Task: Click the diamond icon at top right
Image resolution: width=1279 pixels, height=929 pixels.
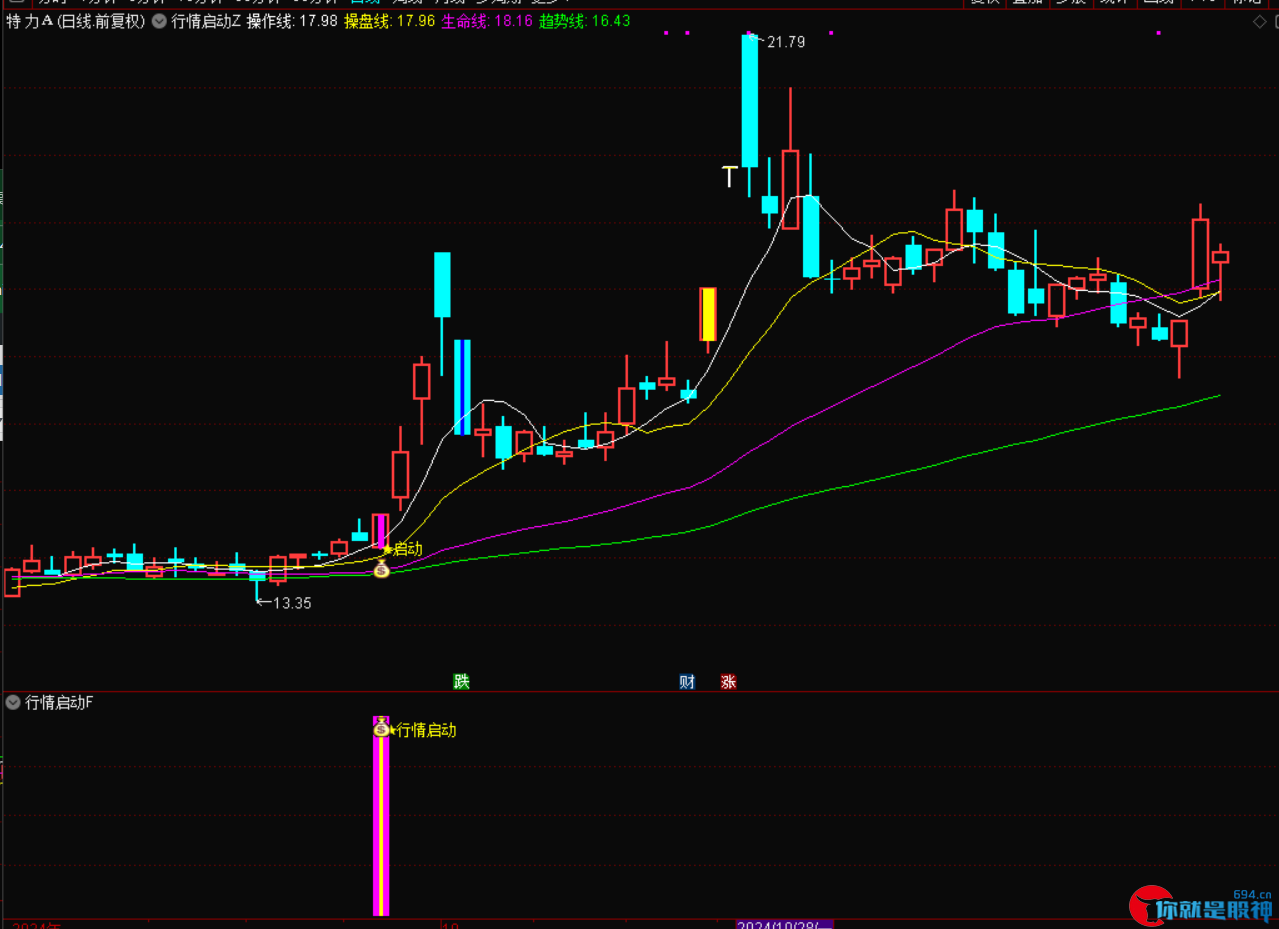Action: point(1259,22)
